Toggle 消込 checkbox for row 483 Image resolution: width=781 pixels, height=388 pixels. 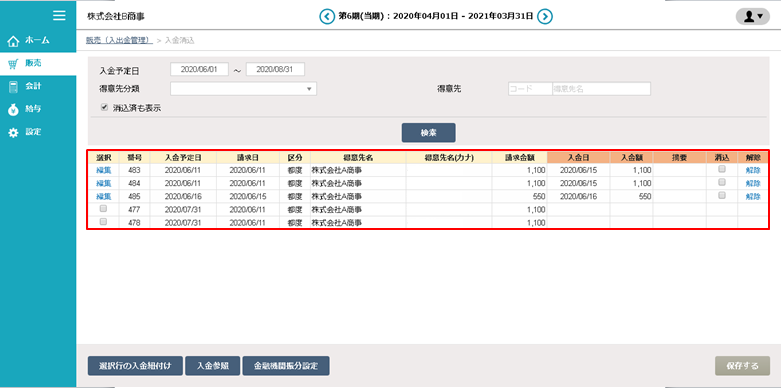pyautogui.click(x=722, y=169)
